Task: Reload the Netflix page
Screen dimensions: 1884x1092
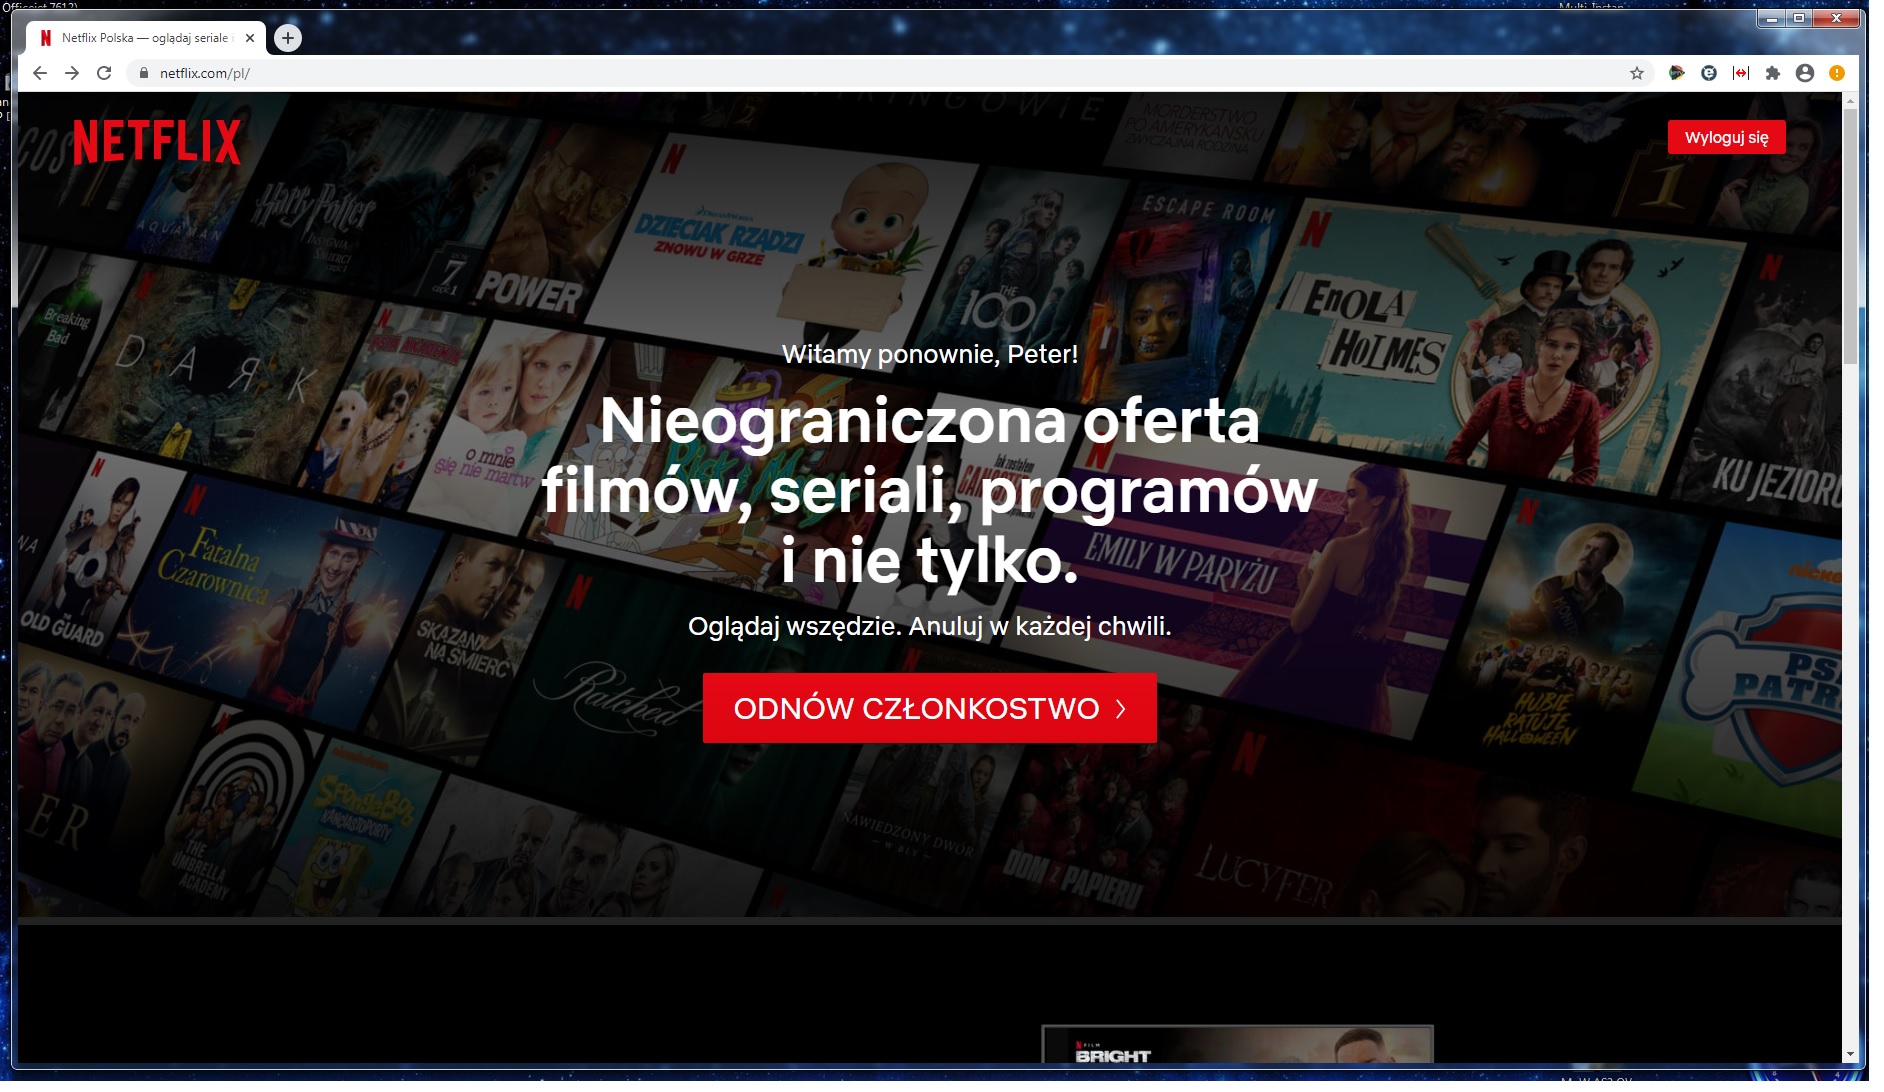Action: coord(104,73)
